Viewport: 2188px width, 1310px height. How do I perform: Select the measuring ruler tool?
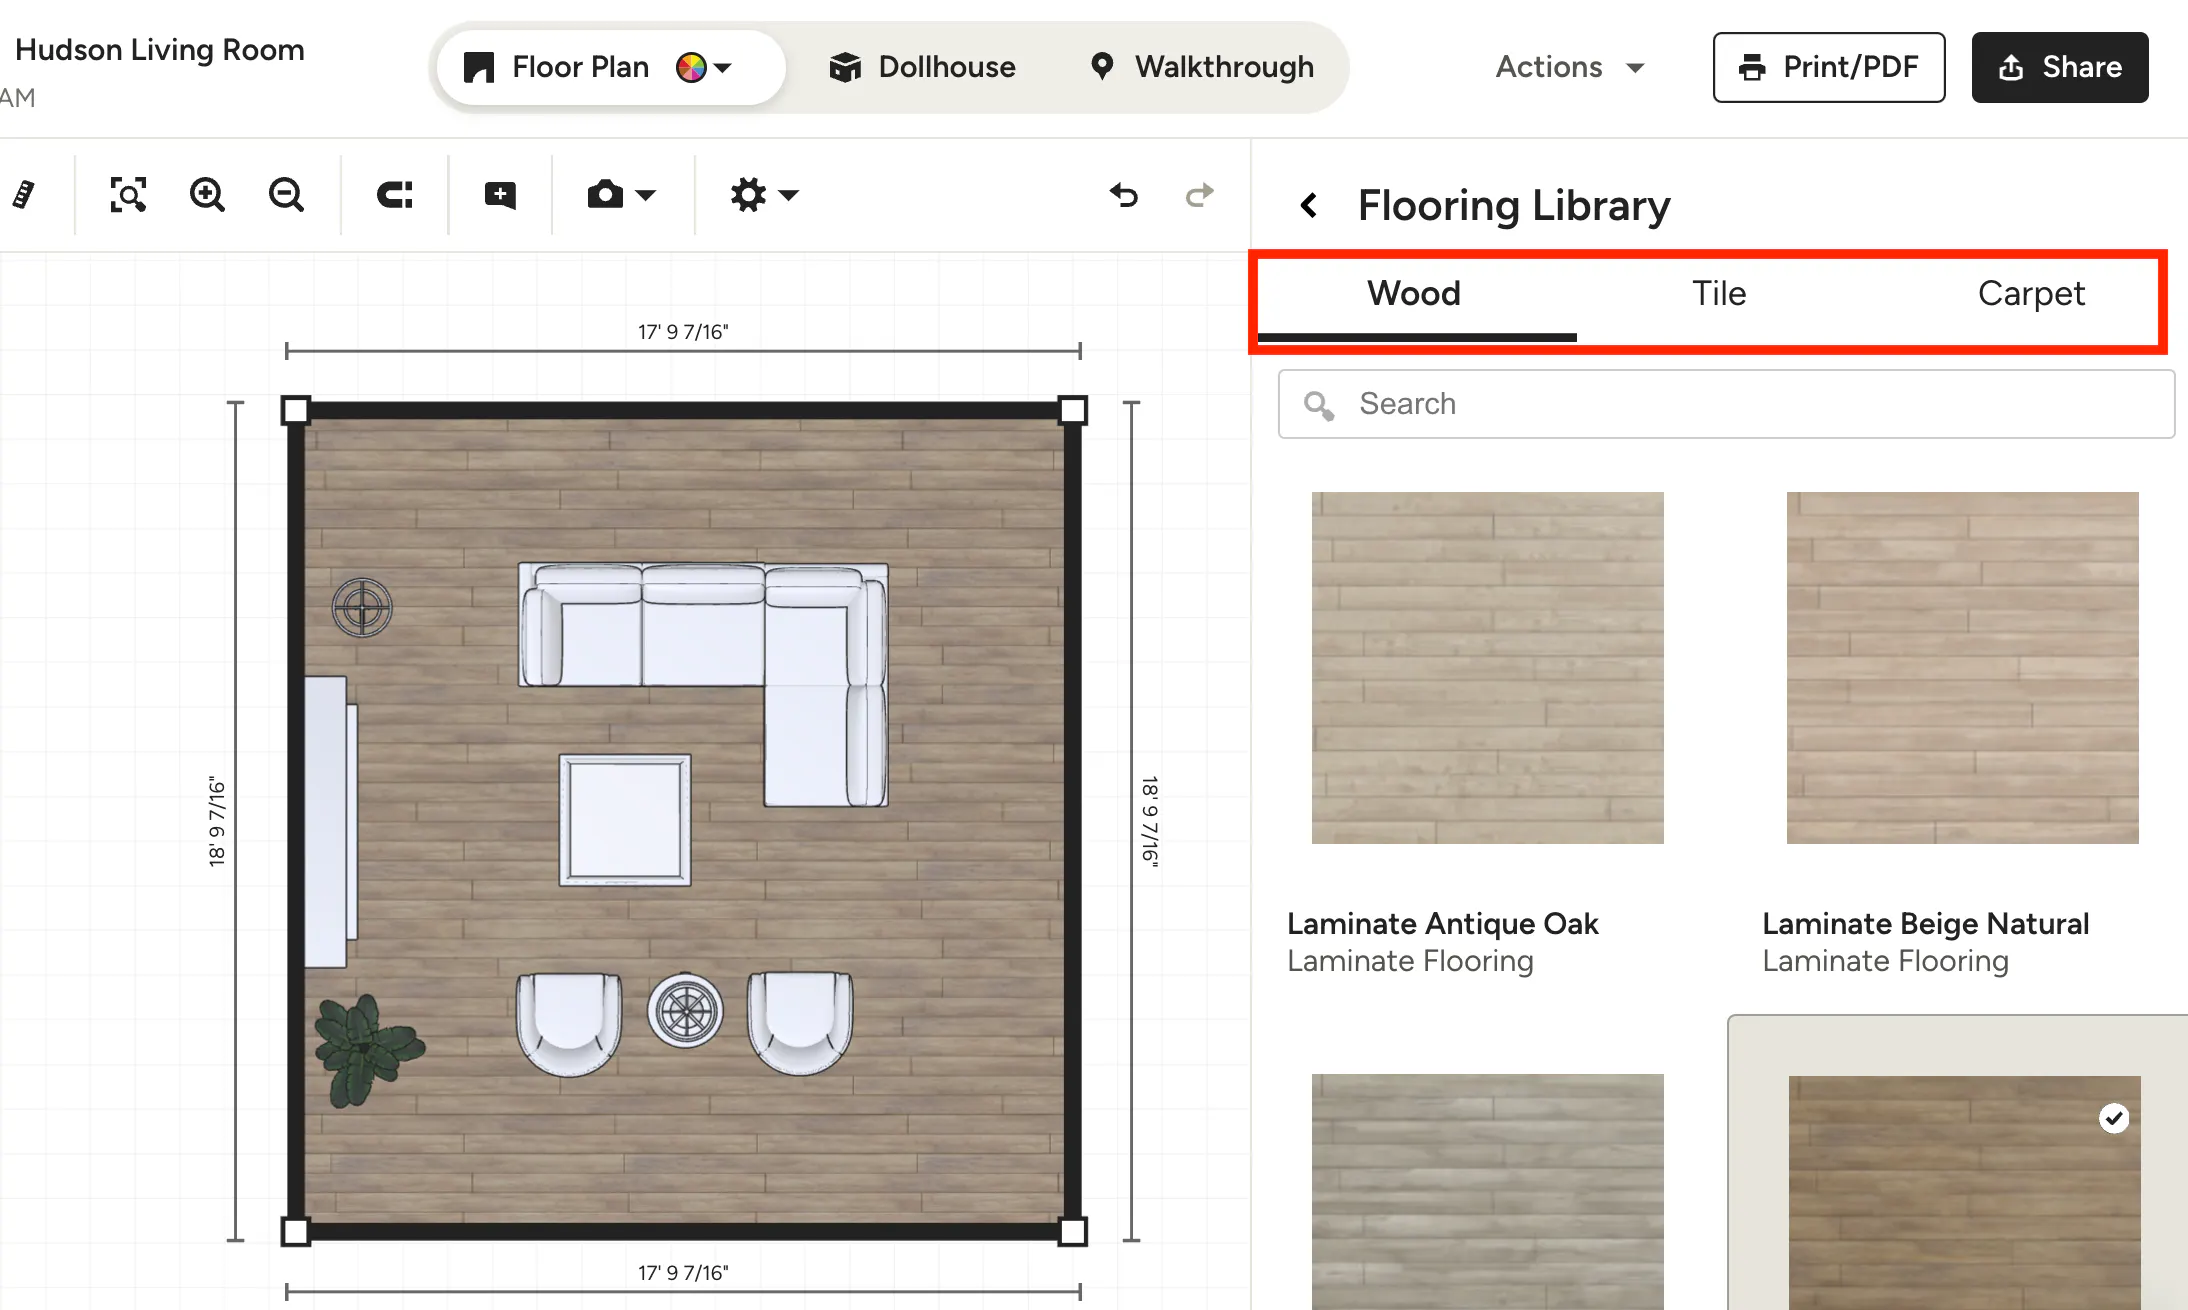[x=24, y=195]
